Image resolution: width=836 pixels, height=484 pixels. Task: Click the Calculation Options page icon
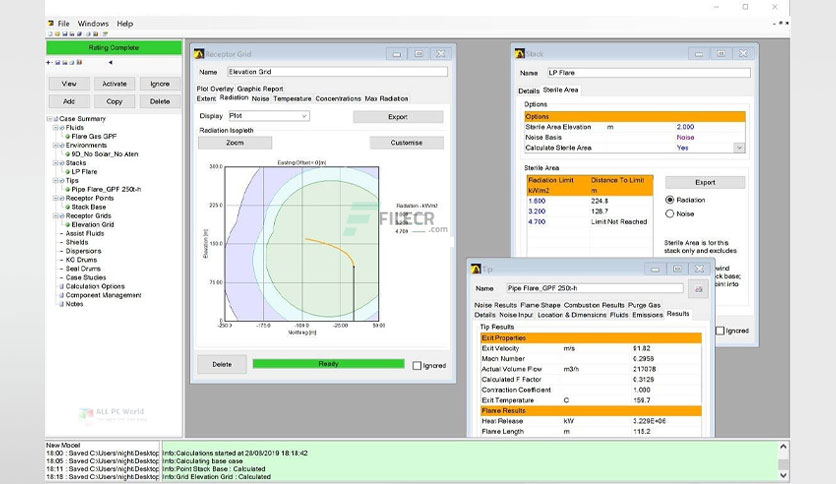61,286
